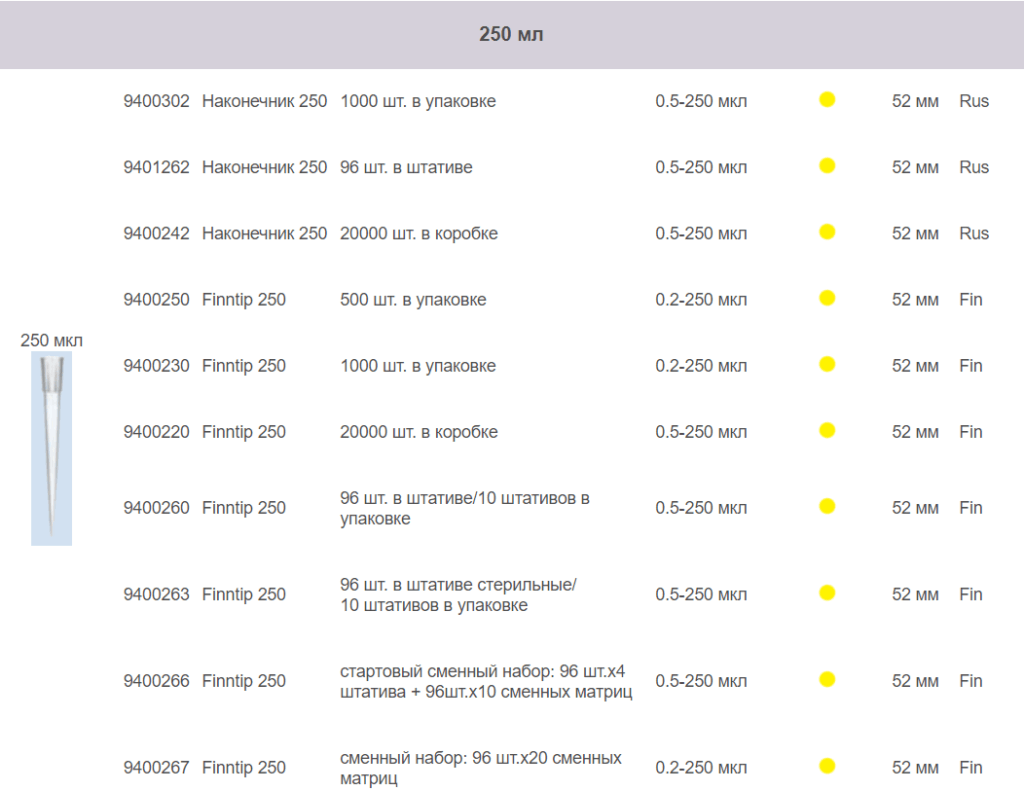Click catalog number 9400267
This screenshot has height=791, width=1024.
[x=156, y=768]
